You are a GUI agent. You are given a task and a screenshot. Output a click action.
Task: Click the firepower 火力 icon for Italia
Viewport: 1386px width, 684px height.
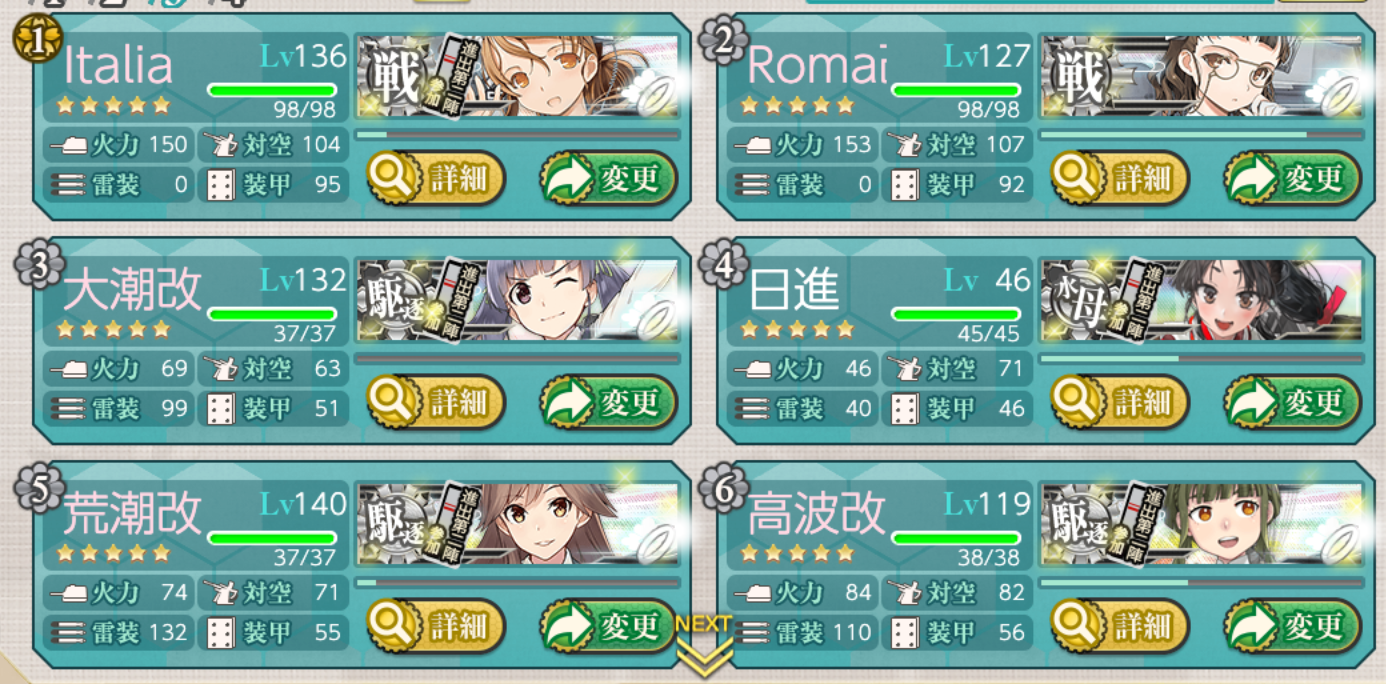click(x=68, y=145)
